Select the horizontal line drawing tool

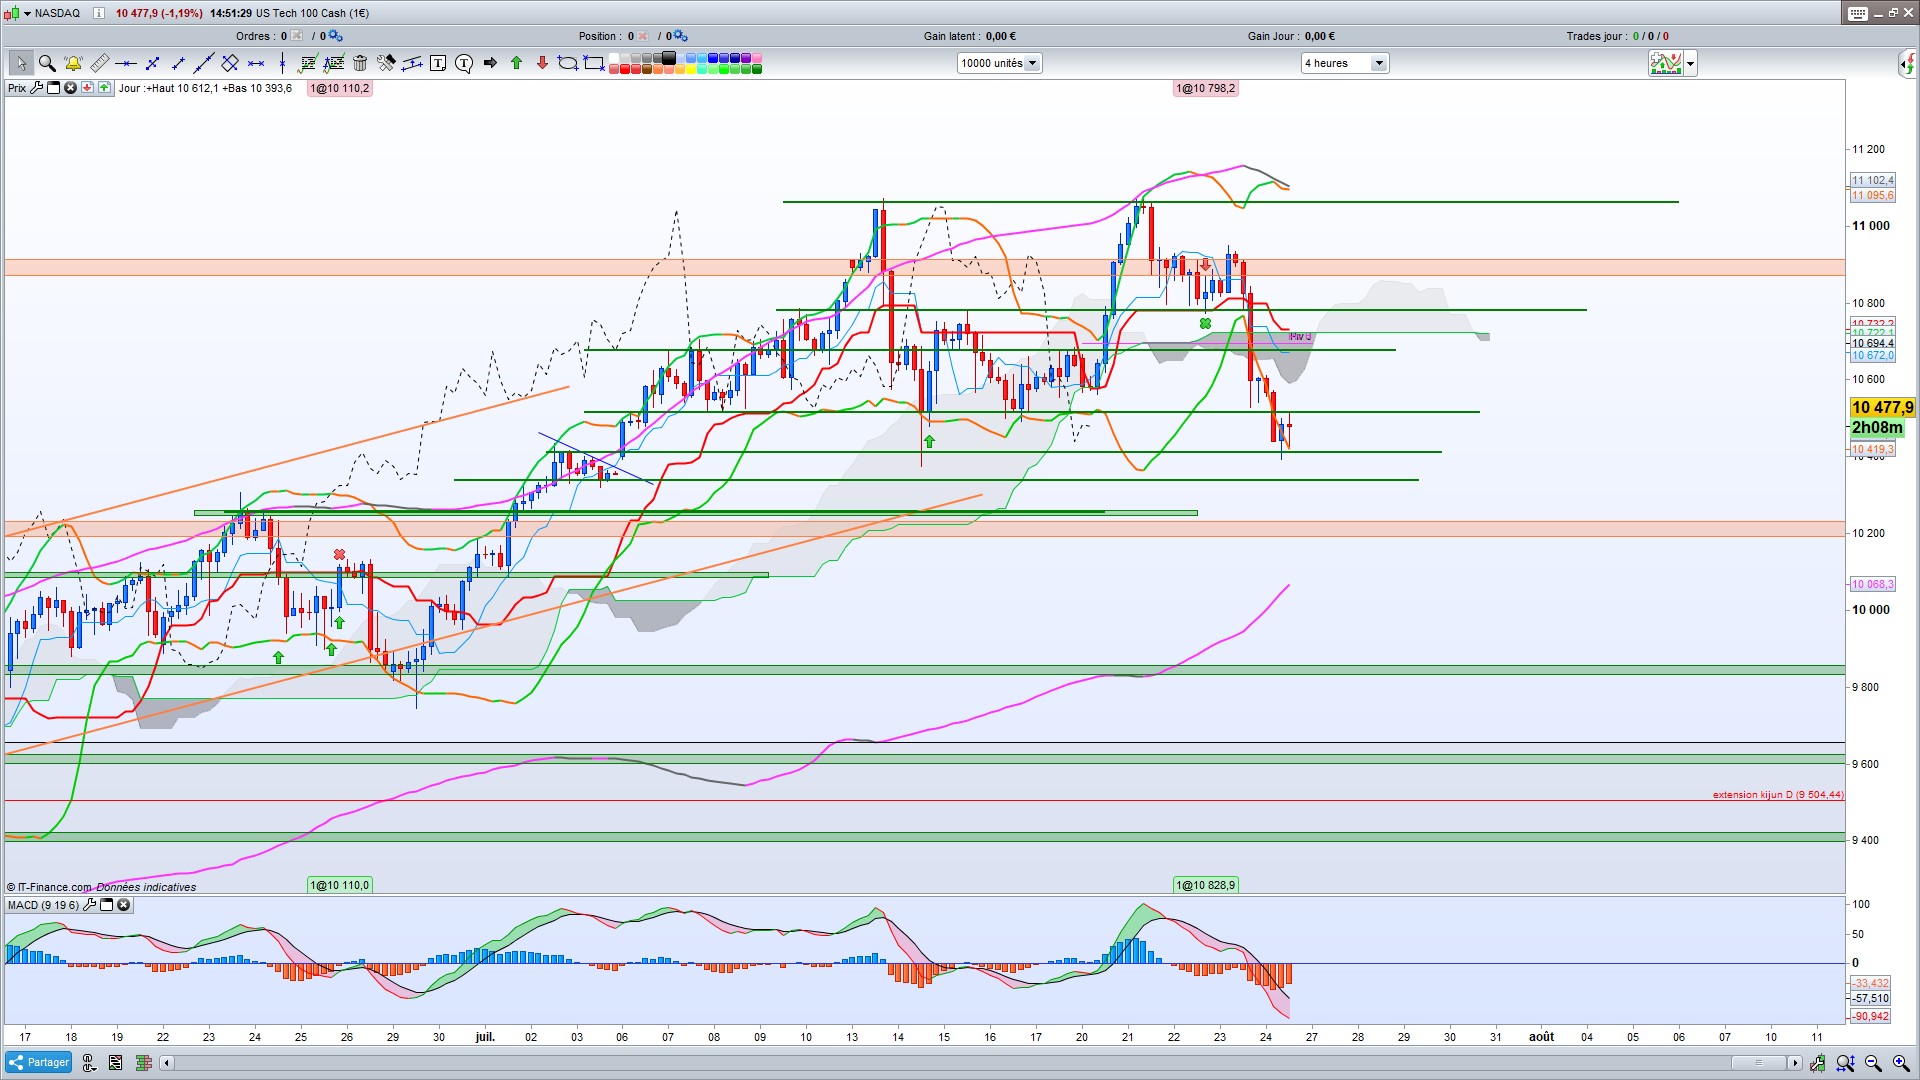click(126, 63)
